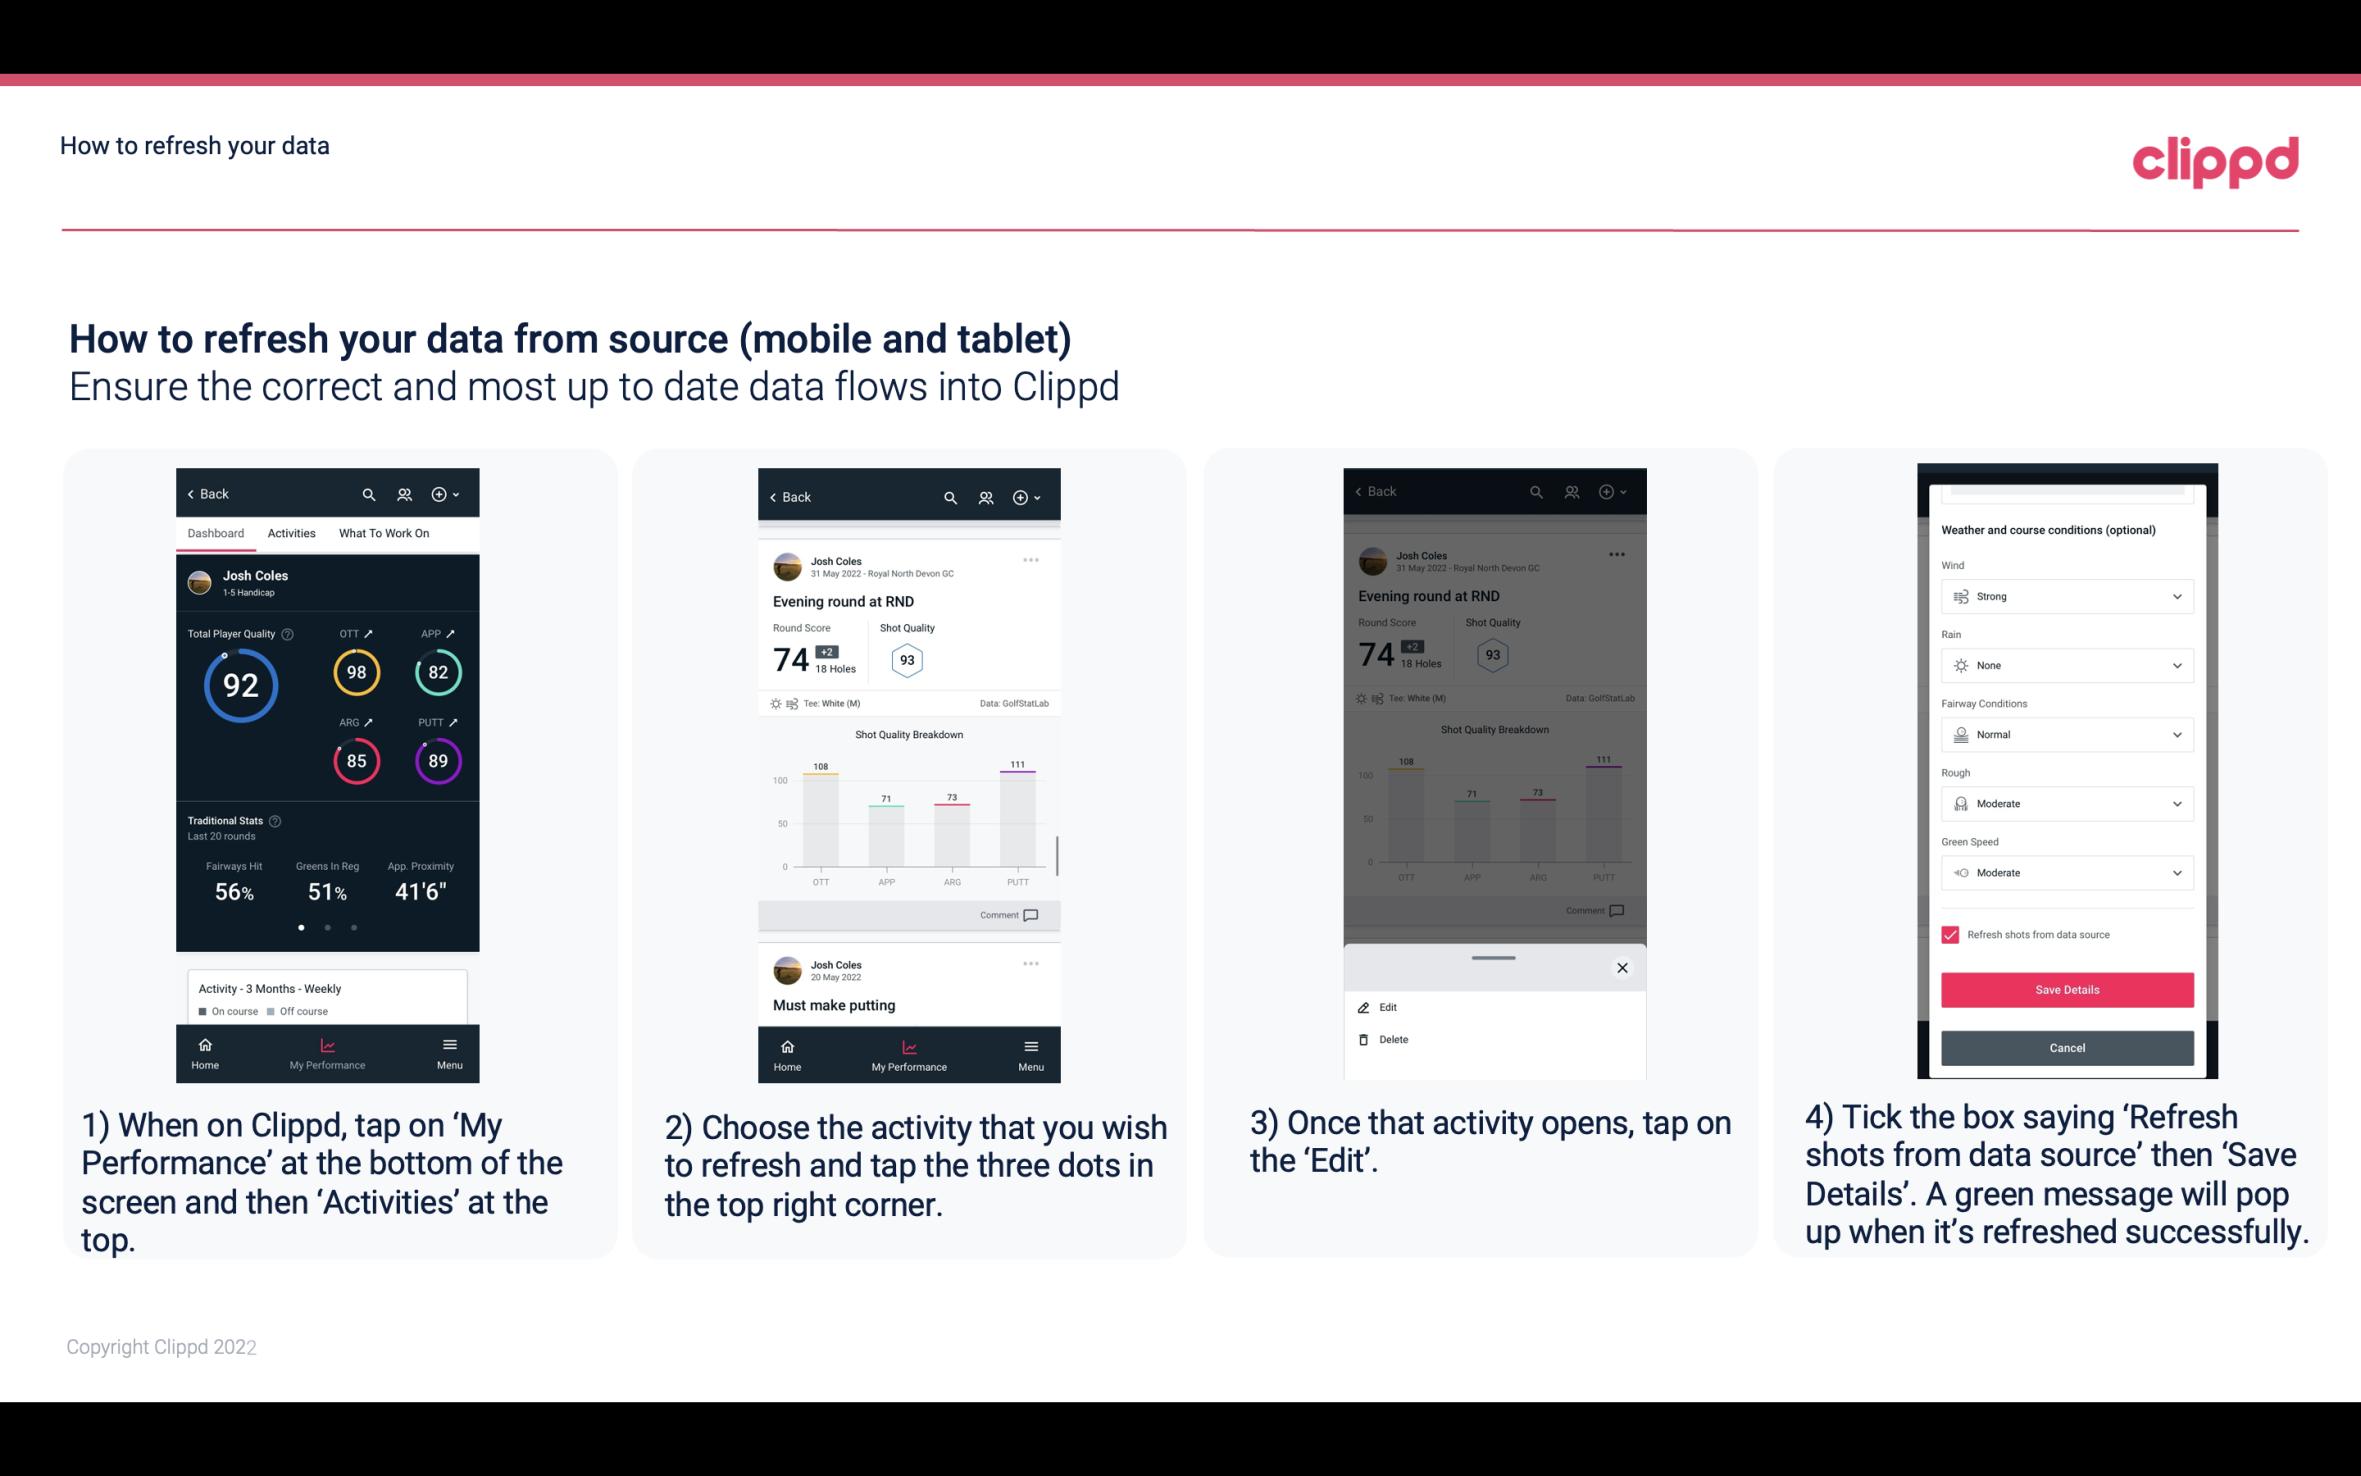
Task: Select the Dashboard tab
Action: click(216, 532)
